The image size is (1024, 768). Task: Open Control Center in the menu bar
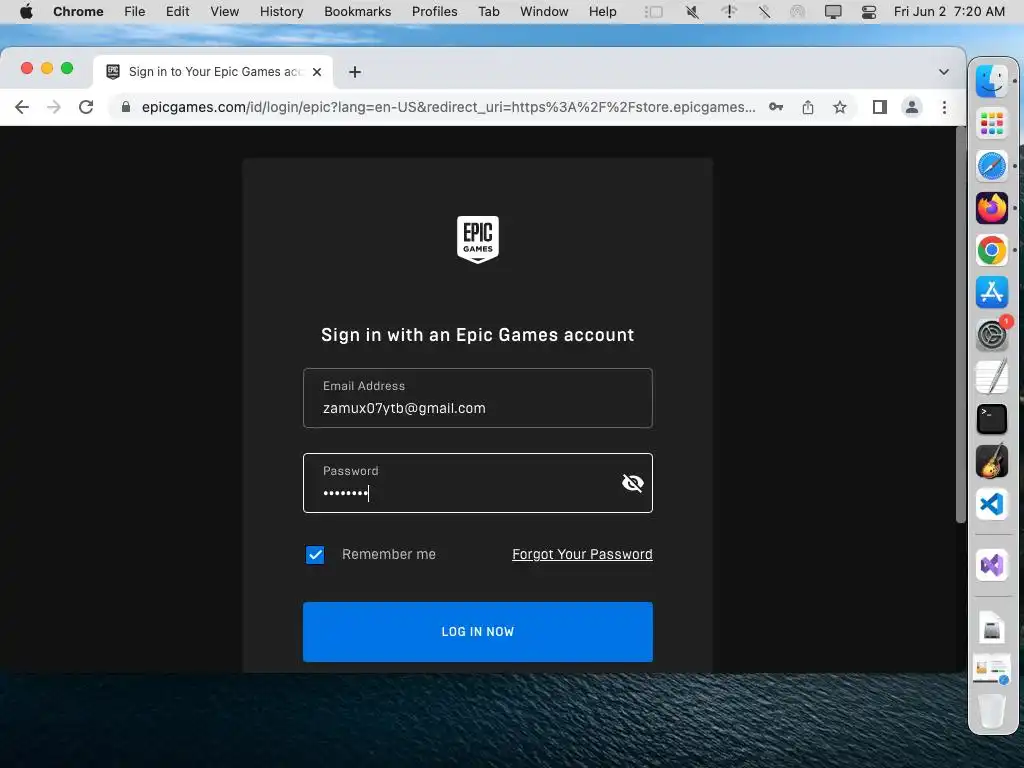(x=869, y=12)
